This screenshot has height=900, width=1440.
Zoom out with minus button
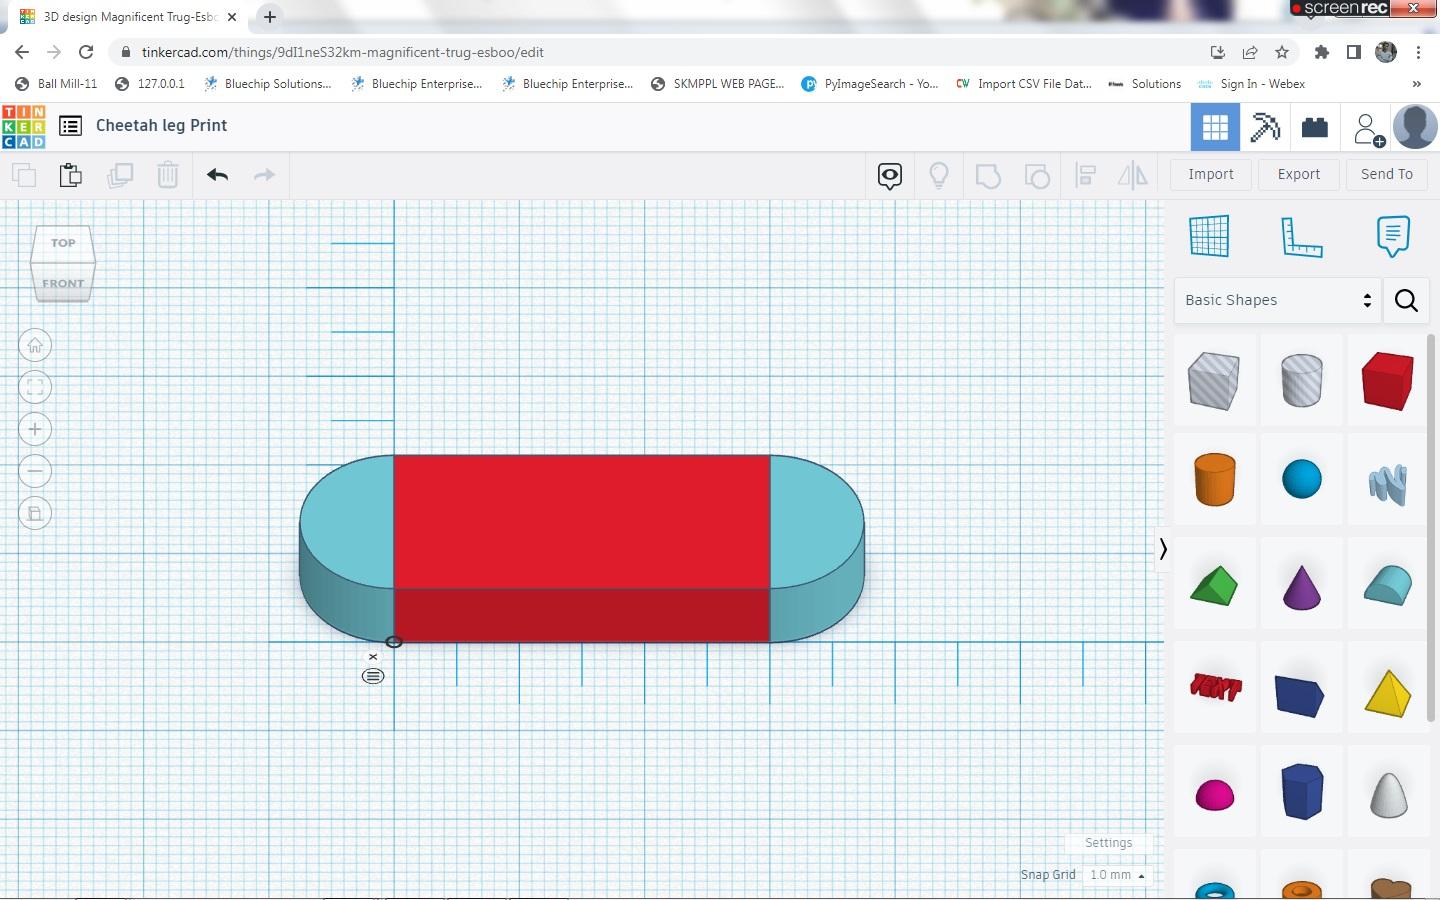[35, 472]
